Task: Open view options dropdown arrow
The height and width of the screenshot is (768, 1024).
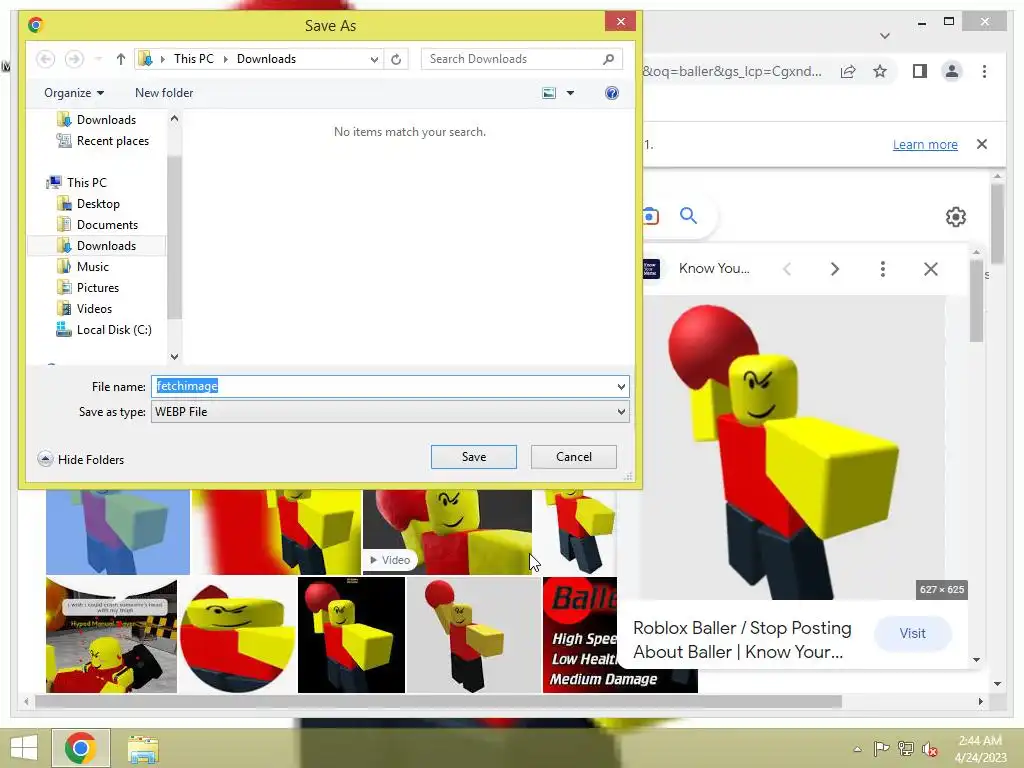Action: click(570, 93)
